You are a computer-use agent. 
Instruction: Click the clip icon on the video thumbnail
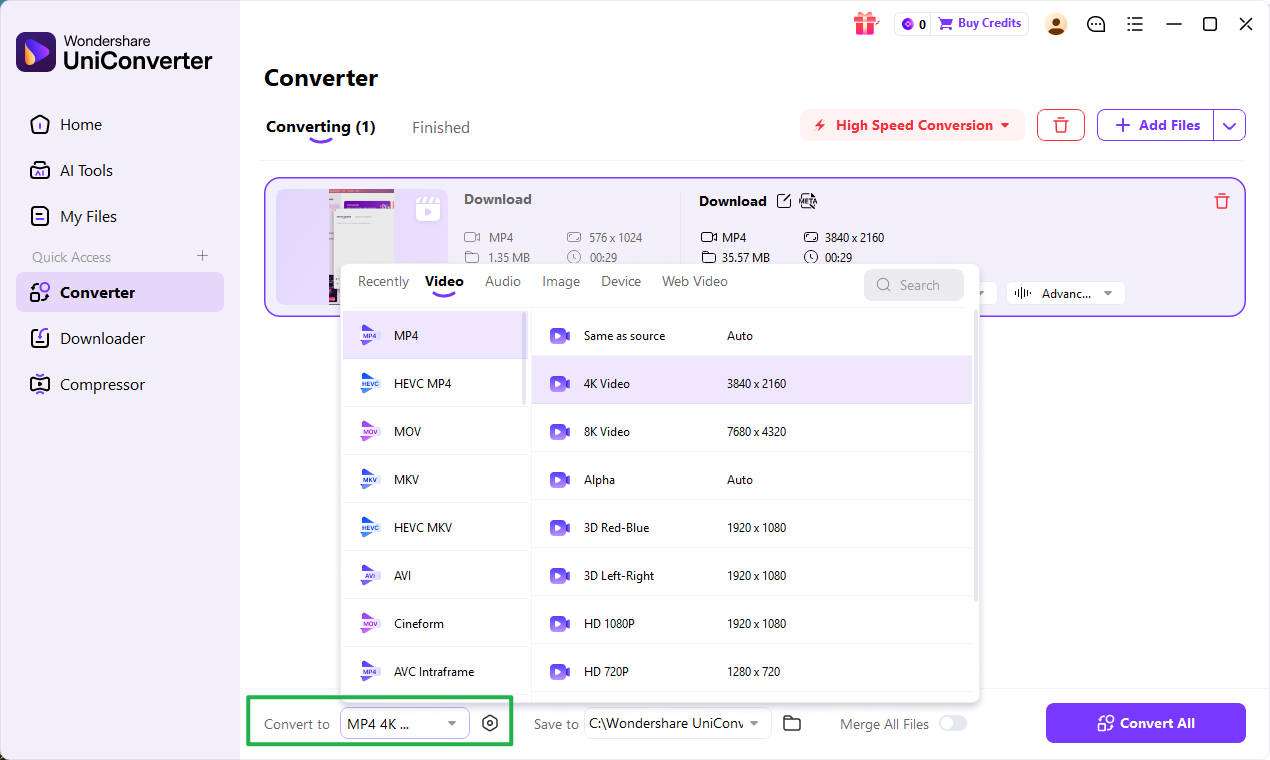click(428, 208)
